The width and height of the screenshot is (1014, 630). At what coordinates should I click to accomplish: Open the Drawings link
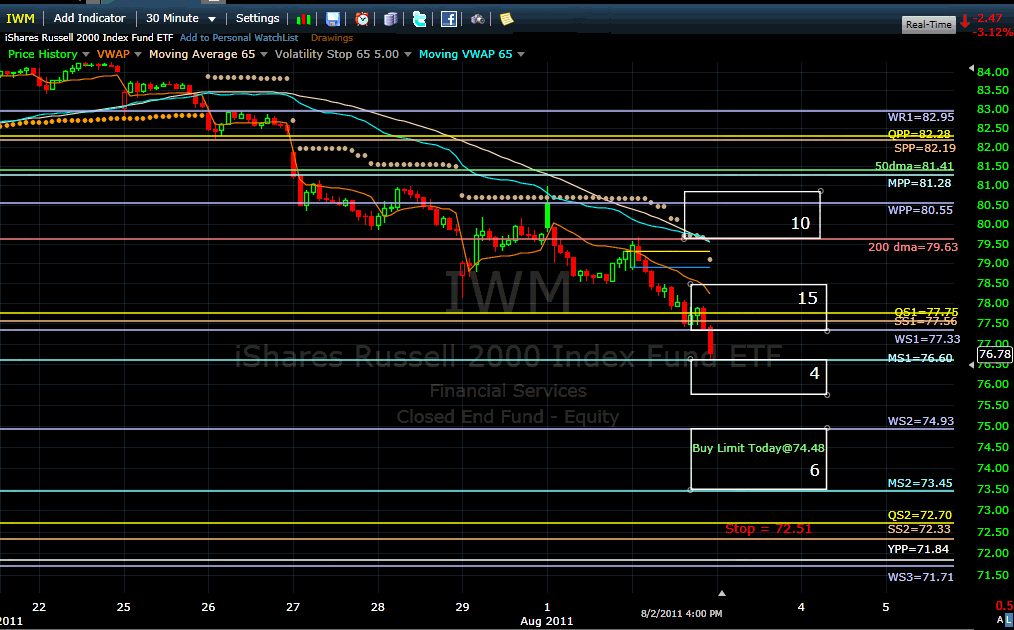point(332,38)
